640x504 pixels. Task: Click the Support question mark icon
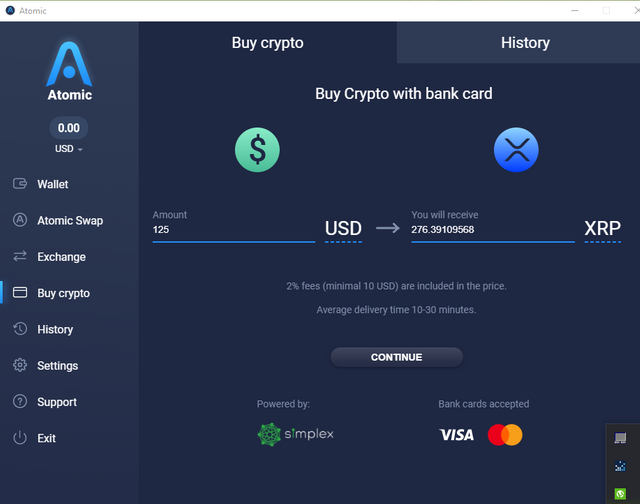click(20, 401)
